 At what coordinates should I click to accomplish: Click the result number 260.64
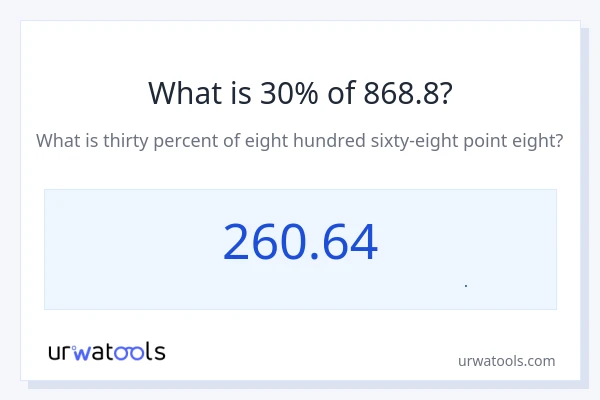pos(300,243)
